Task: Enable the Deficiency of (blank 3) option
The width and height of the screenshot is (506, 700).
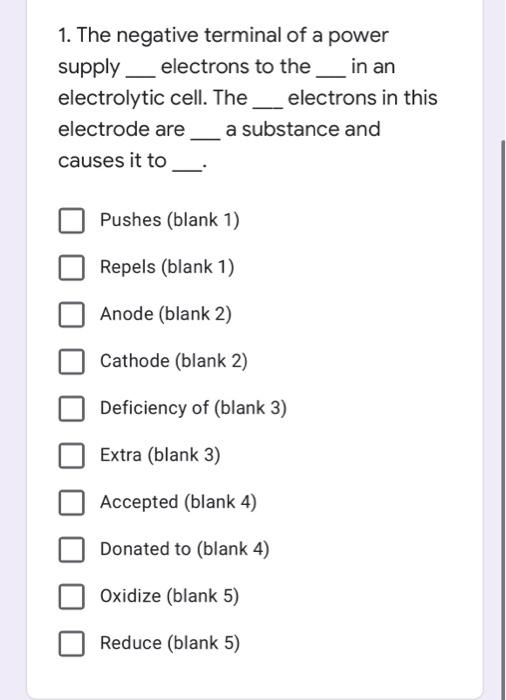Action: coord(71,408)
